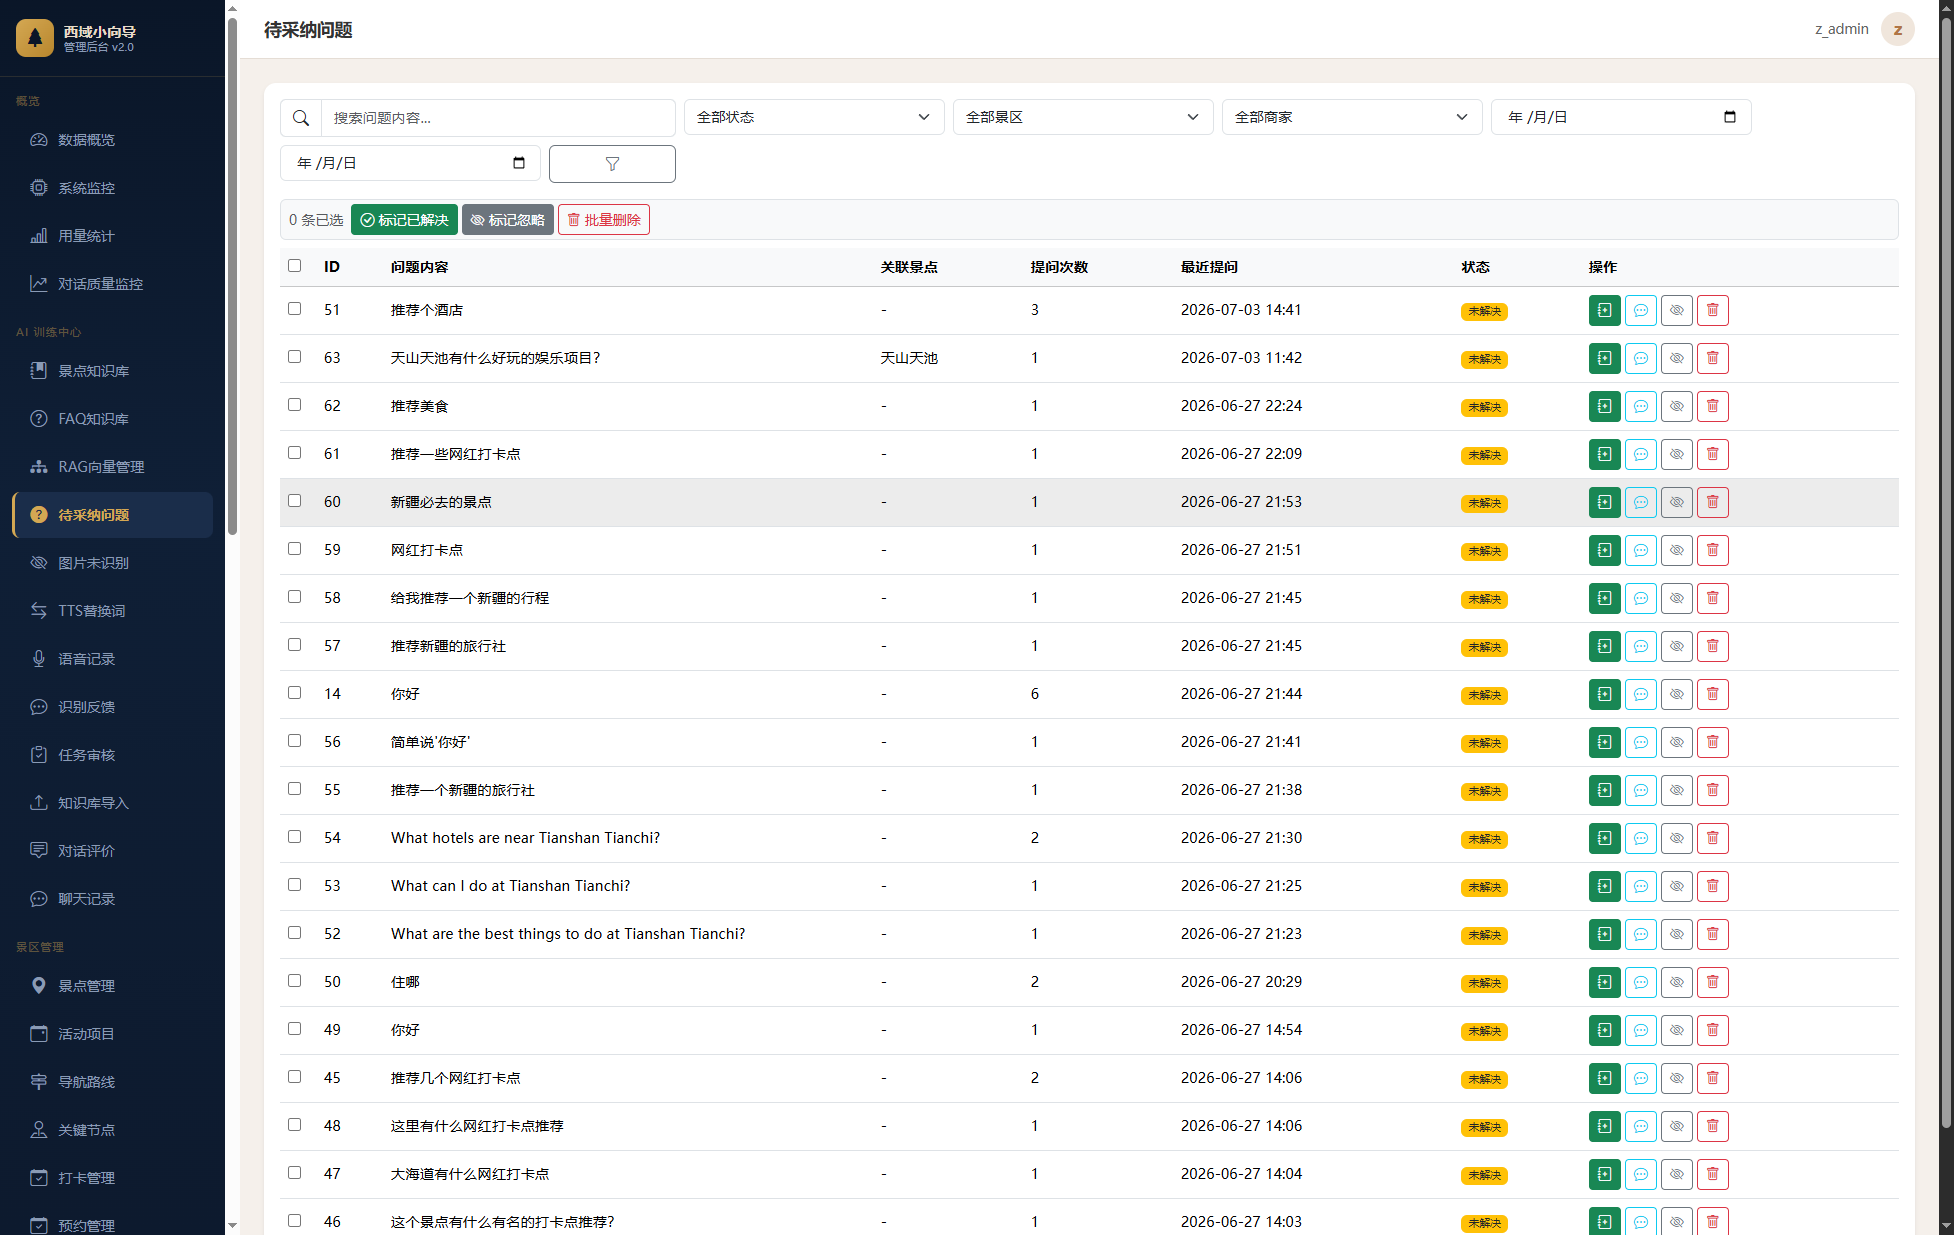Viewport: 1954px width, 1235px height.
Task: Click the 批量删除 button
Action: click(x=604, y=220)
